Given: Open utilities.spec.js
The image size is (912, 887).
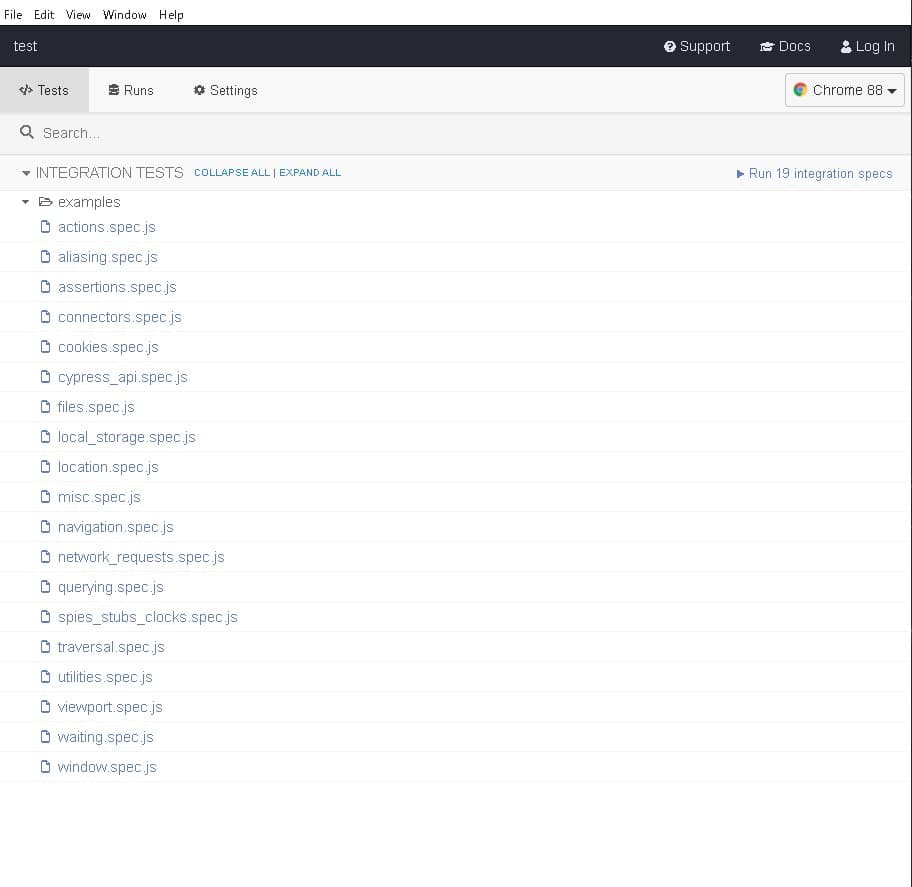Looking at the screenshot, I should [105, 677].
